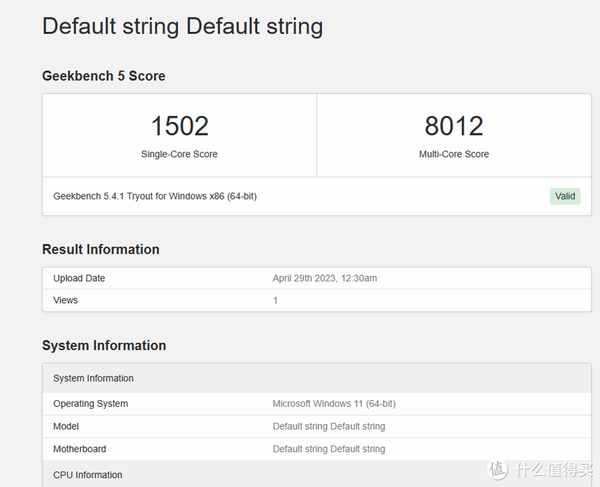Click the single-core score number 1502
Viewport: 600px width, 487px height.
tap(179, 126)
